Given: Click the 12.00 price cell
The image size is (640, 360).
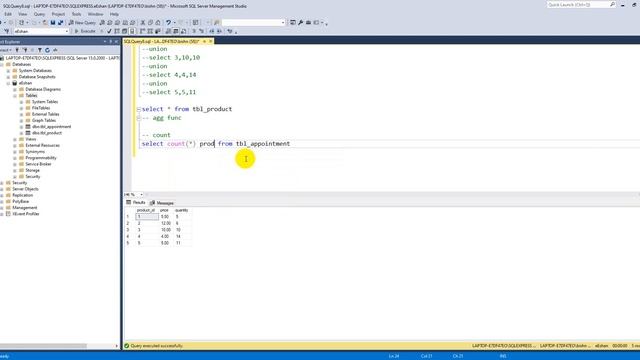Looking at the screenshot, I should 165,223.
